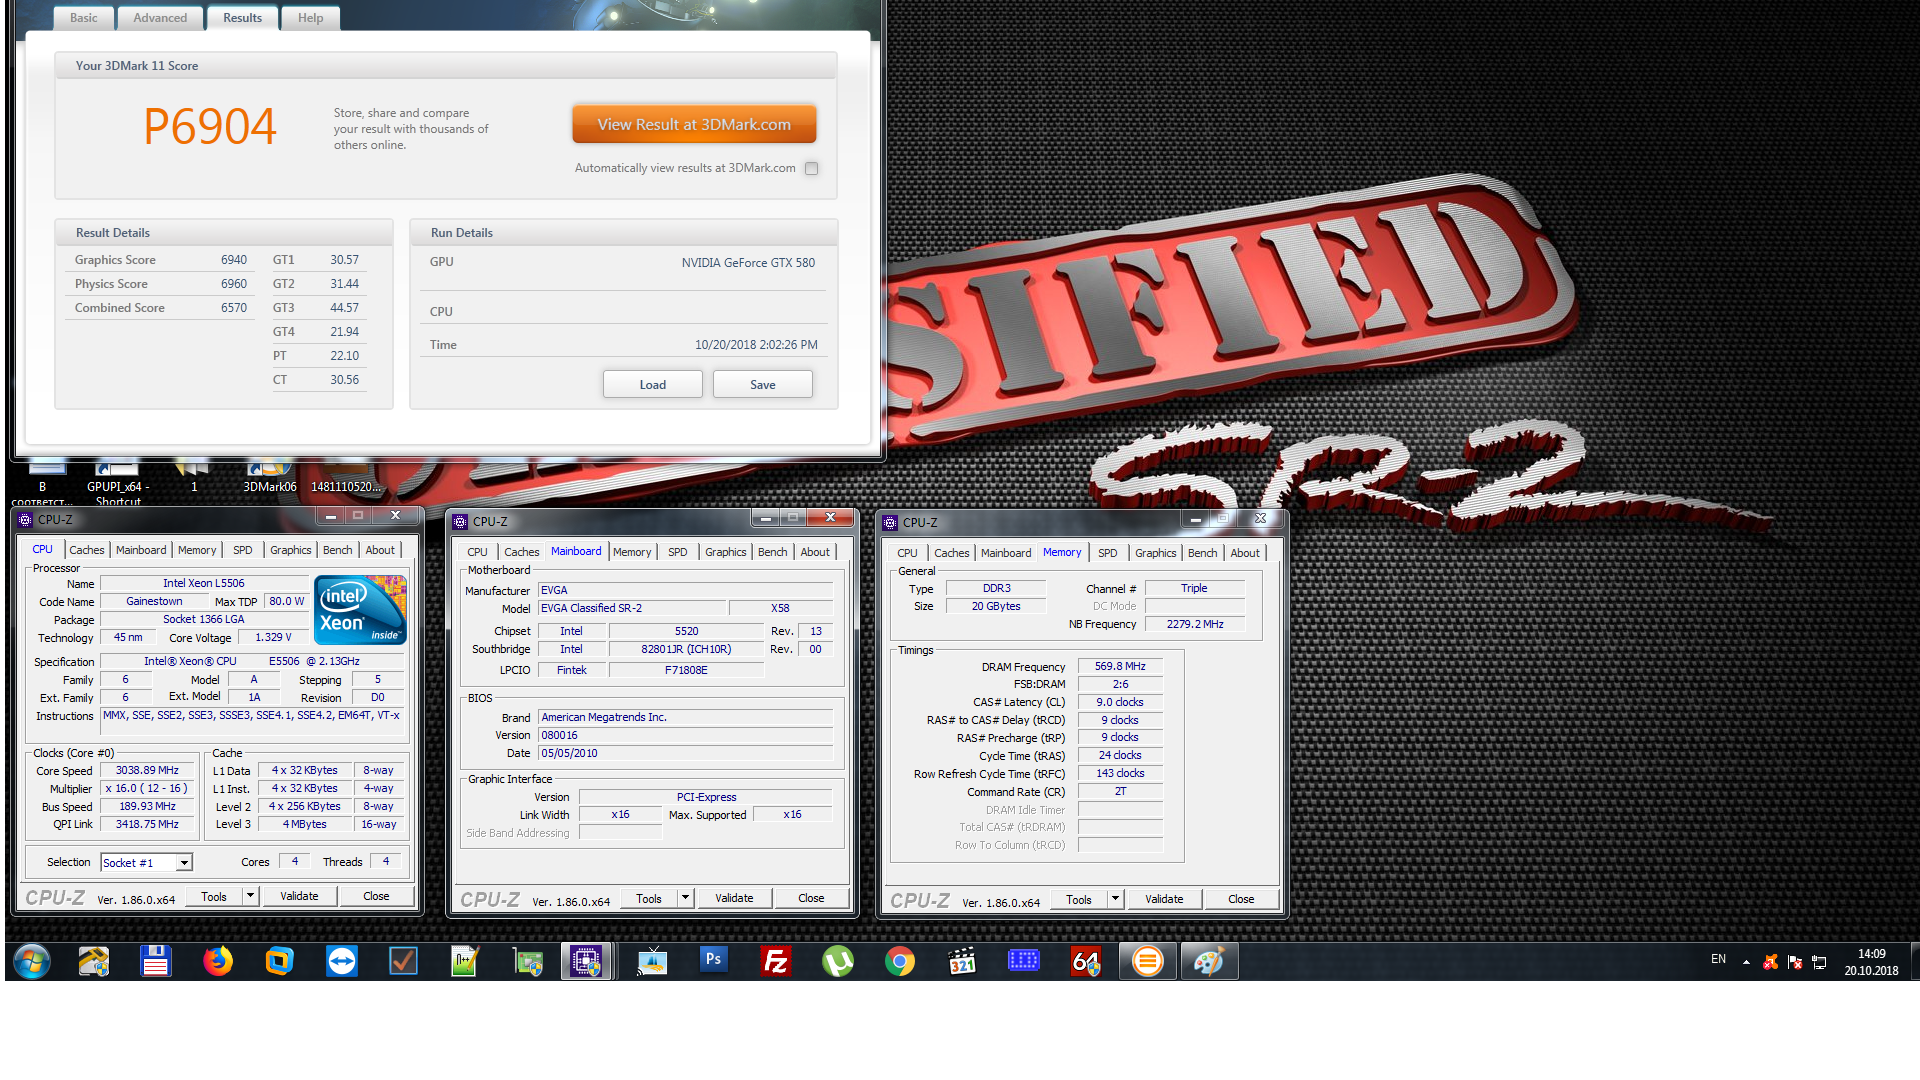The width and height of the screenshot is (1920, 1080).
Task: Click the 3DMark06 desktop shortcut label
Action: [270, 487]
